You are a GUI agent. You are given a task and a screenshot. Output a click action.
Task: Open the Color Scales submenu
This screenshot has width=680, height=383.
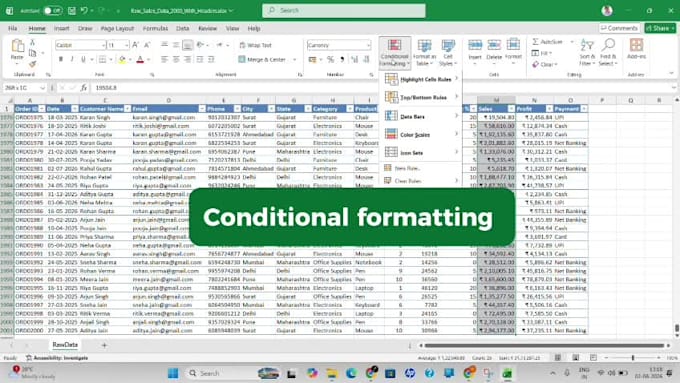point(421,134)
